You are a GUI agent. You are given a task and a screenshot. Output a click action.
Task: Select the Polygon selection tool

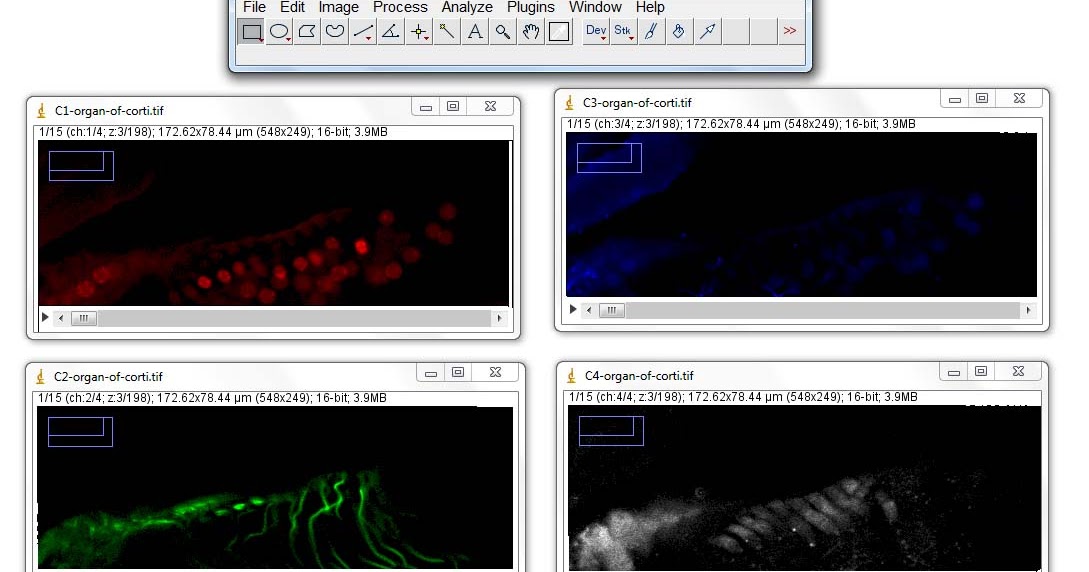click(307, 31)
